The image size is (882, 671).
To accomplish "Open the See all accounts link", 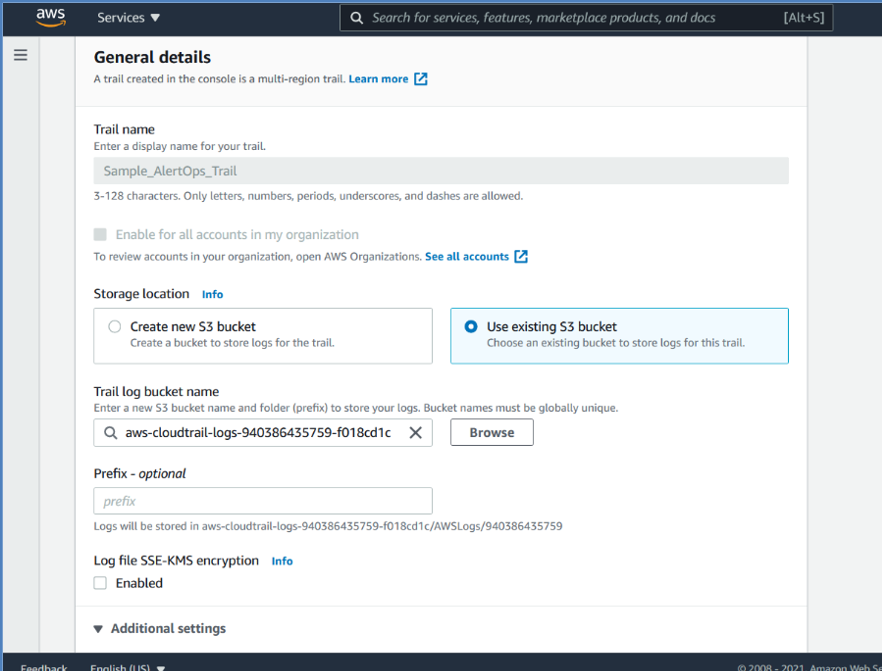I will 466,257.
